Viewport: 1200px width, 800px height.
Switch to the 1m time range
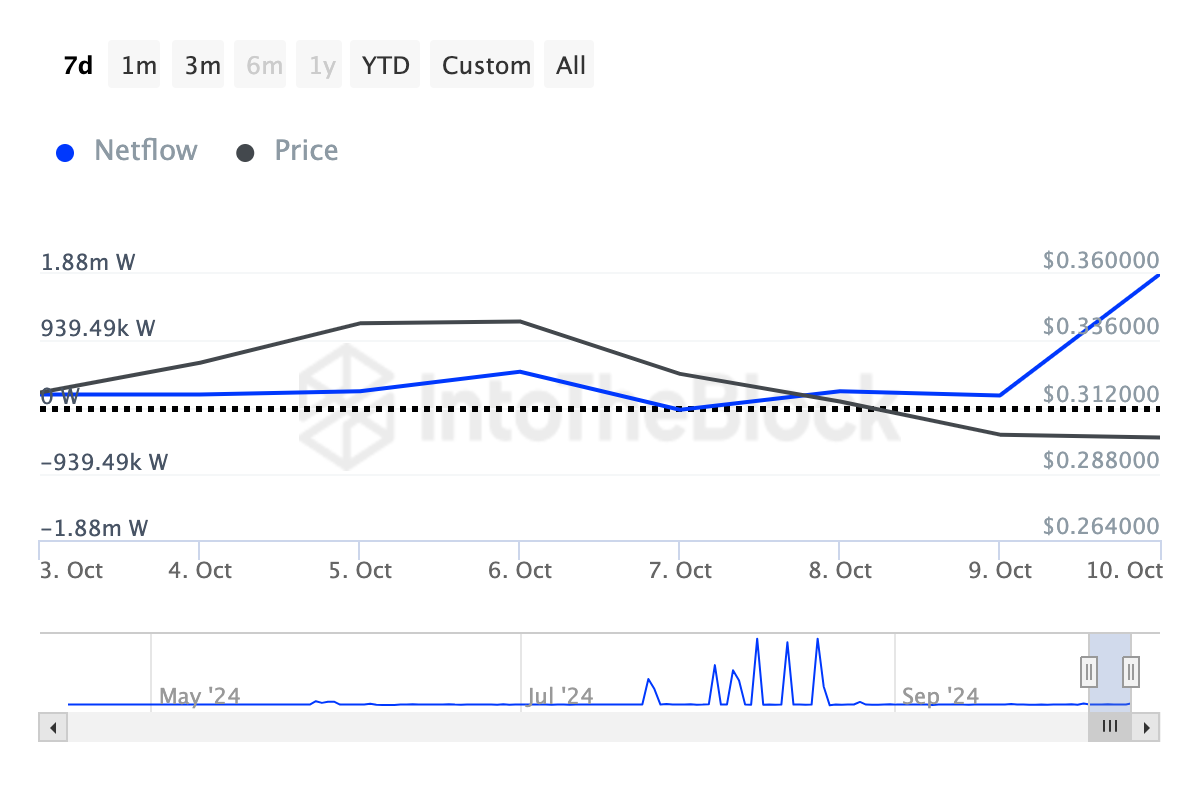138,65
